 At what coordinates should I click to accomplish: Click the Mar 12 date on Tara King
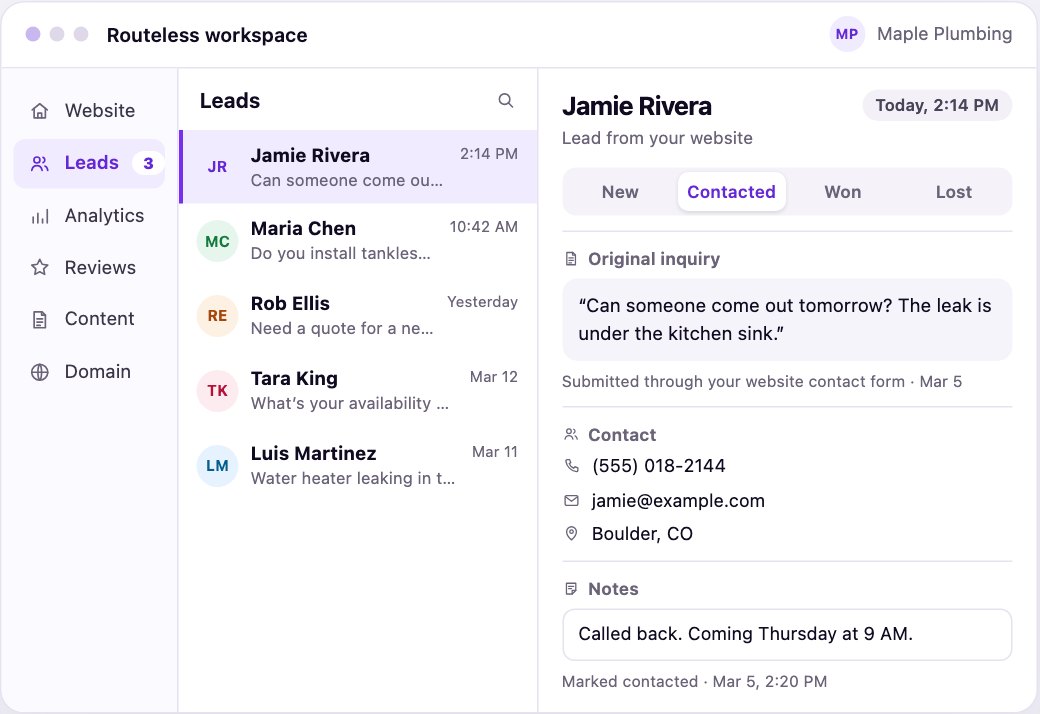click(x=493, y=377)
